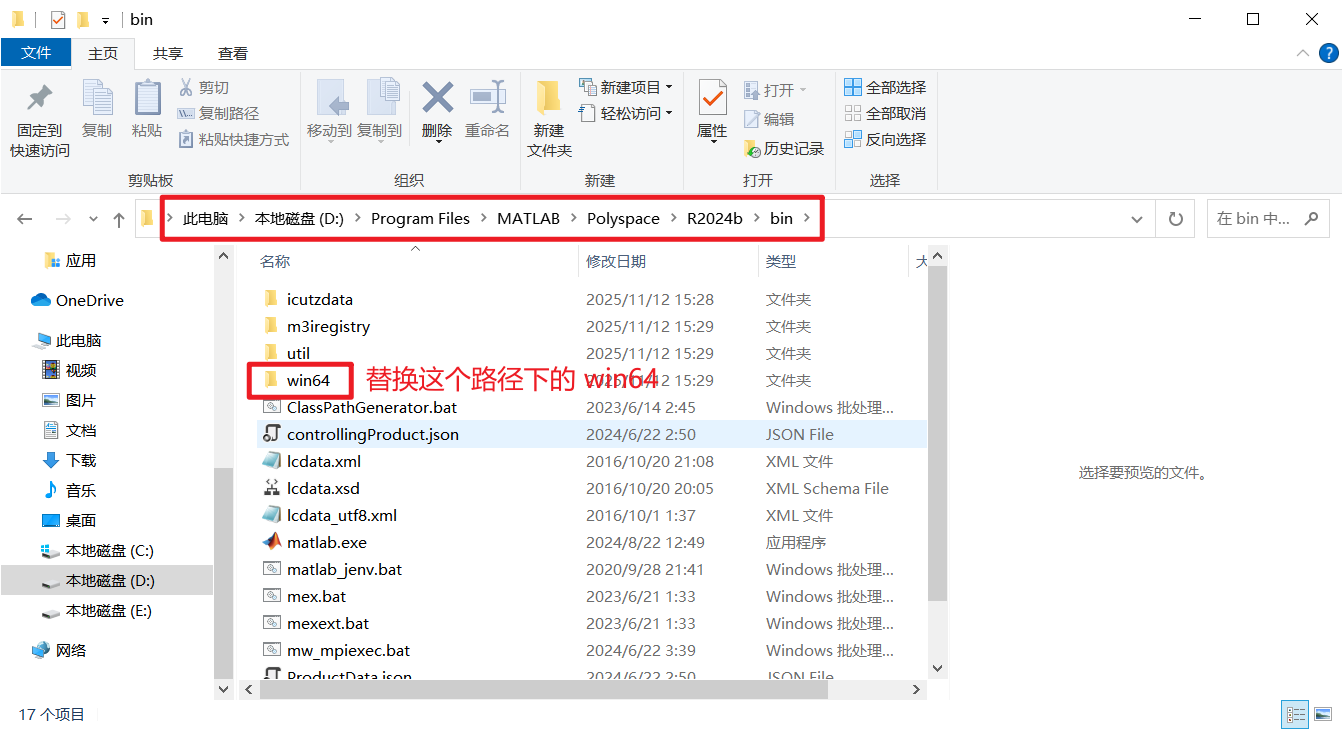Click the Rename (重命名) icon
The height and width of the screenshot is (730, 1343).
[487, 98]
